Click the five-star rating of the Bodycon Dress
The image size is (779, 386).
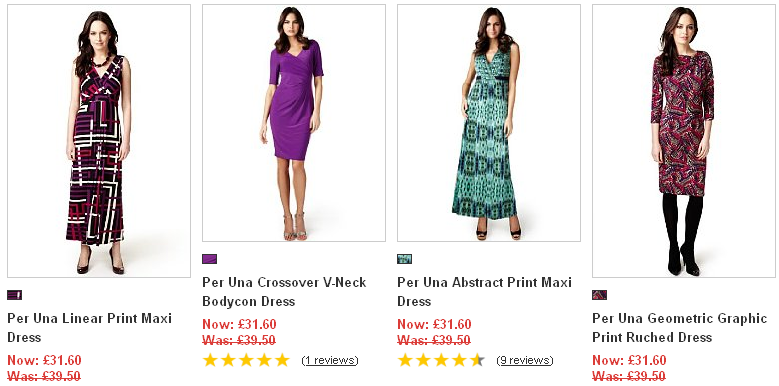[246, 360]
